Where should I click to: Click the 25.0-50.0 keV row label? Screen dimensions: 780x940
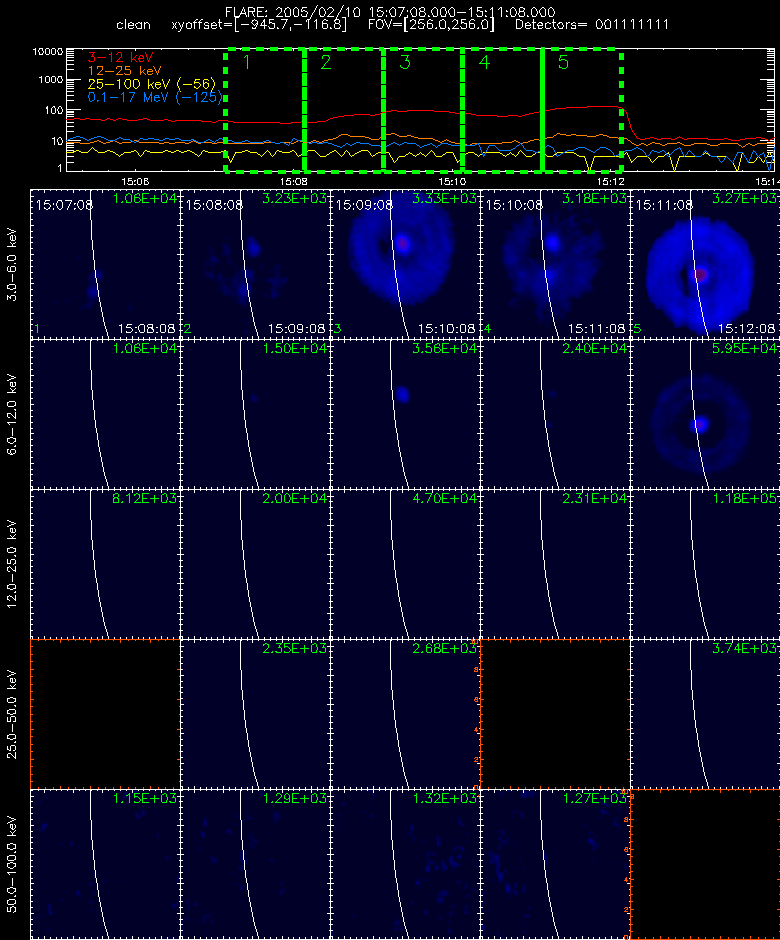point(12,715)
